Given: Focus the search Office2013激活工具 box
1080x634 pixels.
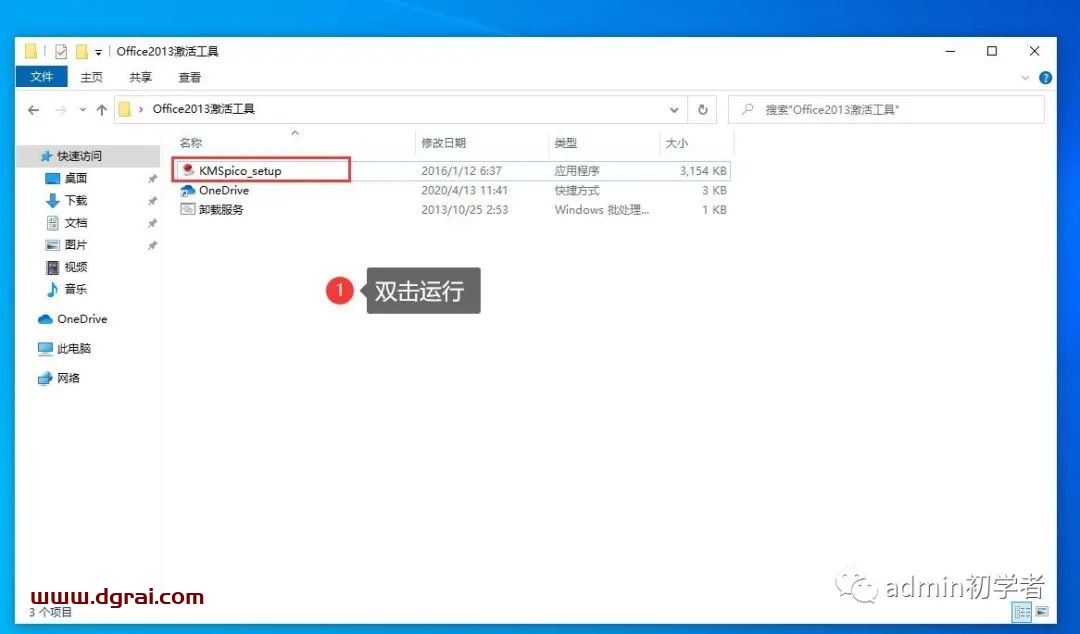Looking at the screenshot, I should [x=886, y=110].
